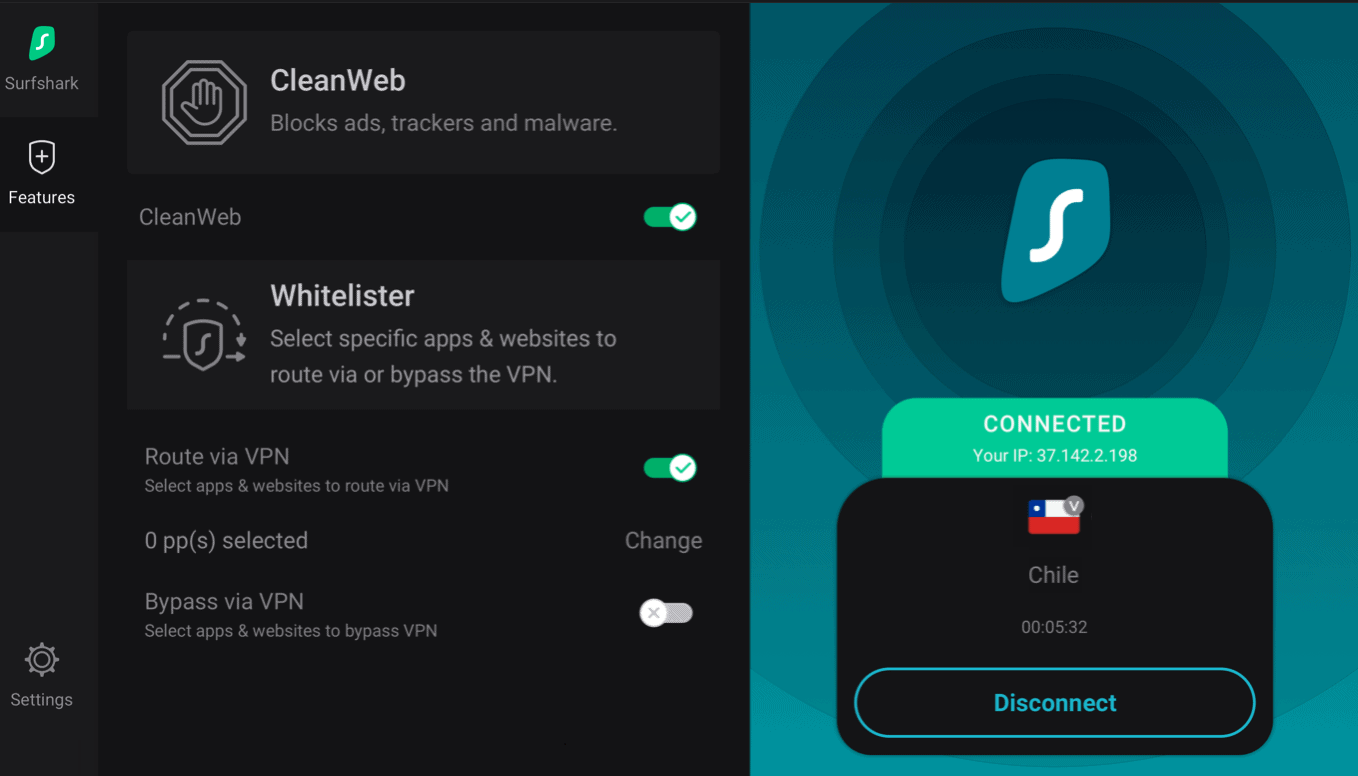Viewport: 1358px width, 776px height.
Task: Click the large Surfshark logo in the connection panel
Action: pos(1055,230)
